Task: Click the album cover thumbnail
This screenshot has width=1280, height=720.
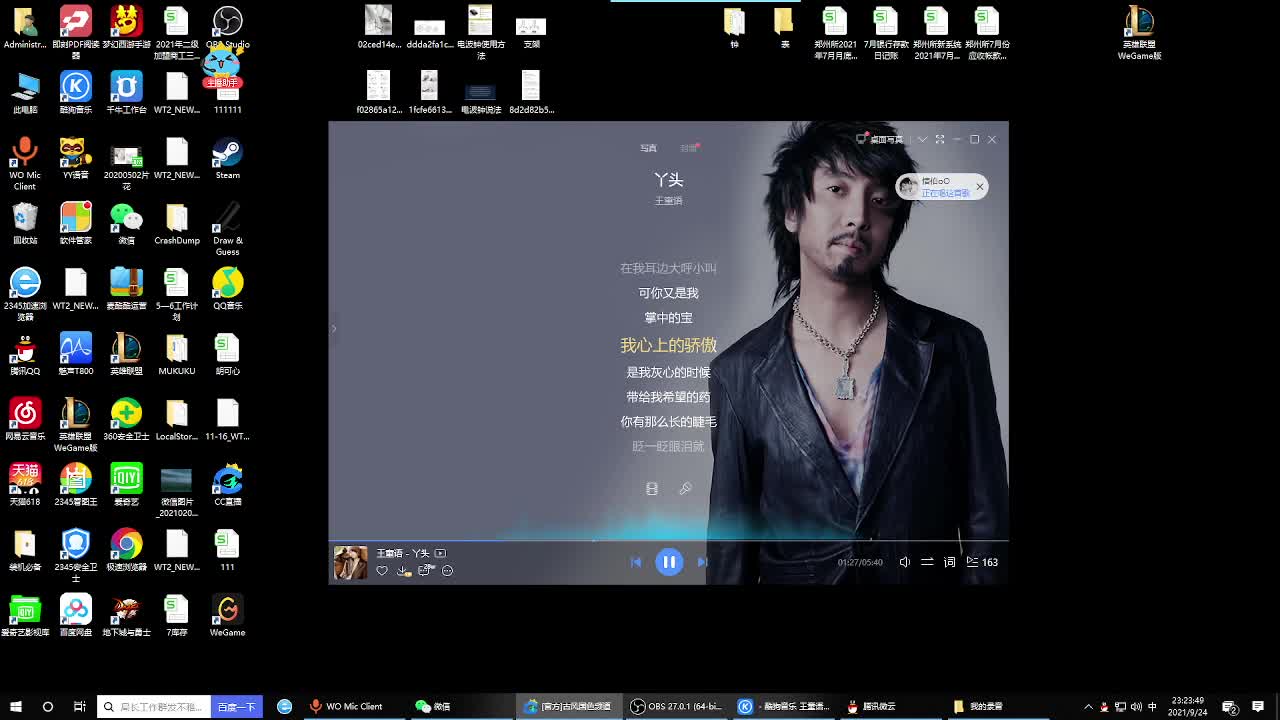Action: pos(350,562)
